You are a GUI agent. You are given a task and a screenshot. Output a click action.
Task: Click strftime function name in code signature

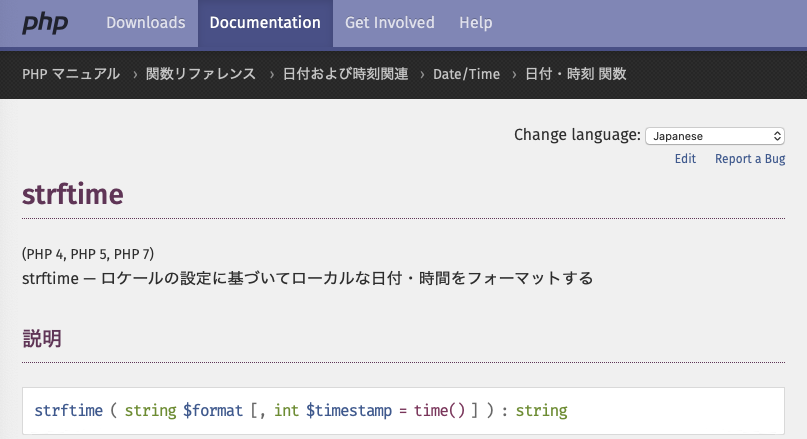click(x=67, y=411)
